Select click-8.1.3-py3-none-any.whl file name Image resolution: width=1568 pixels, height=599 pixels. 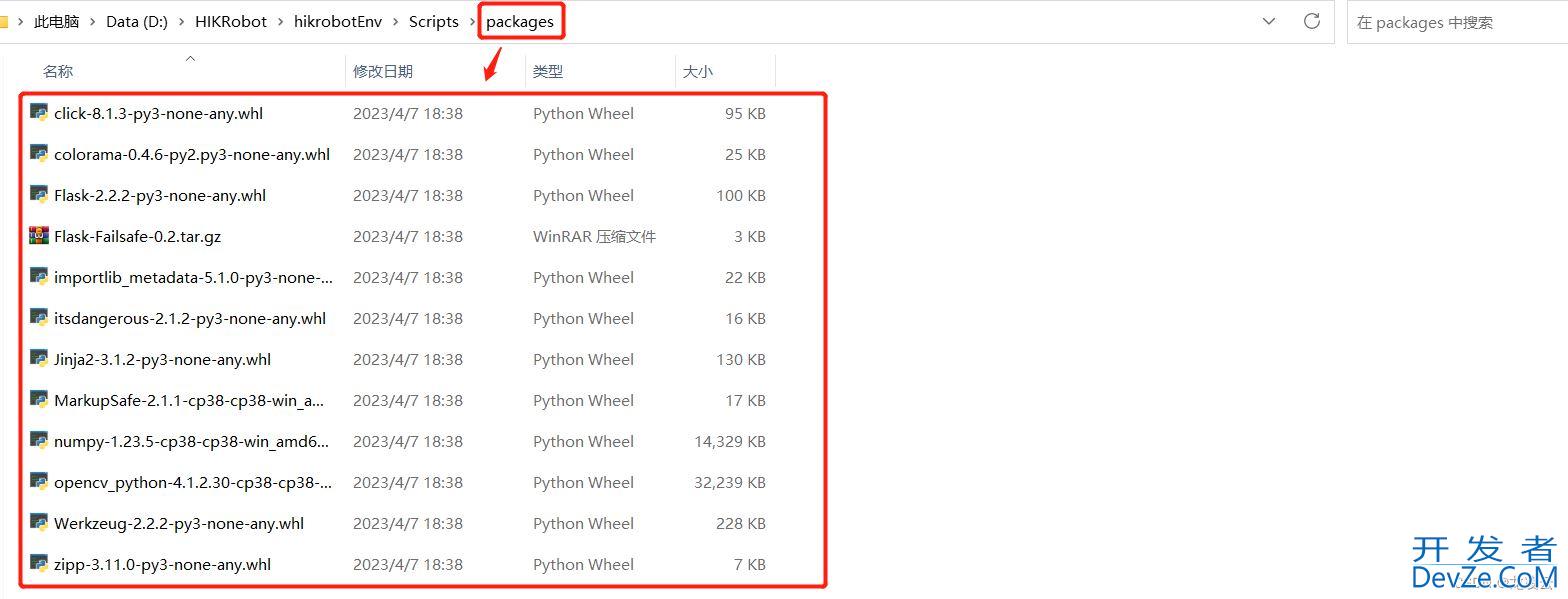(x=159, y=113)
